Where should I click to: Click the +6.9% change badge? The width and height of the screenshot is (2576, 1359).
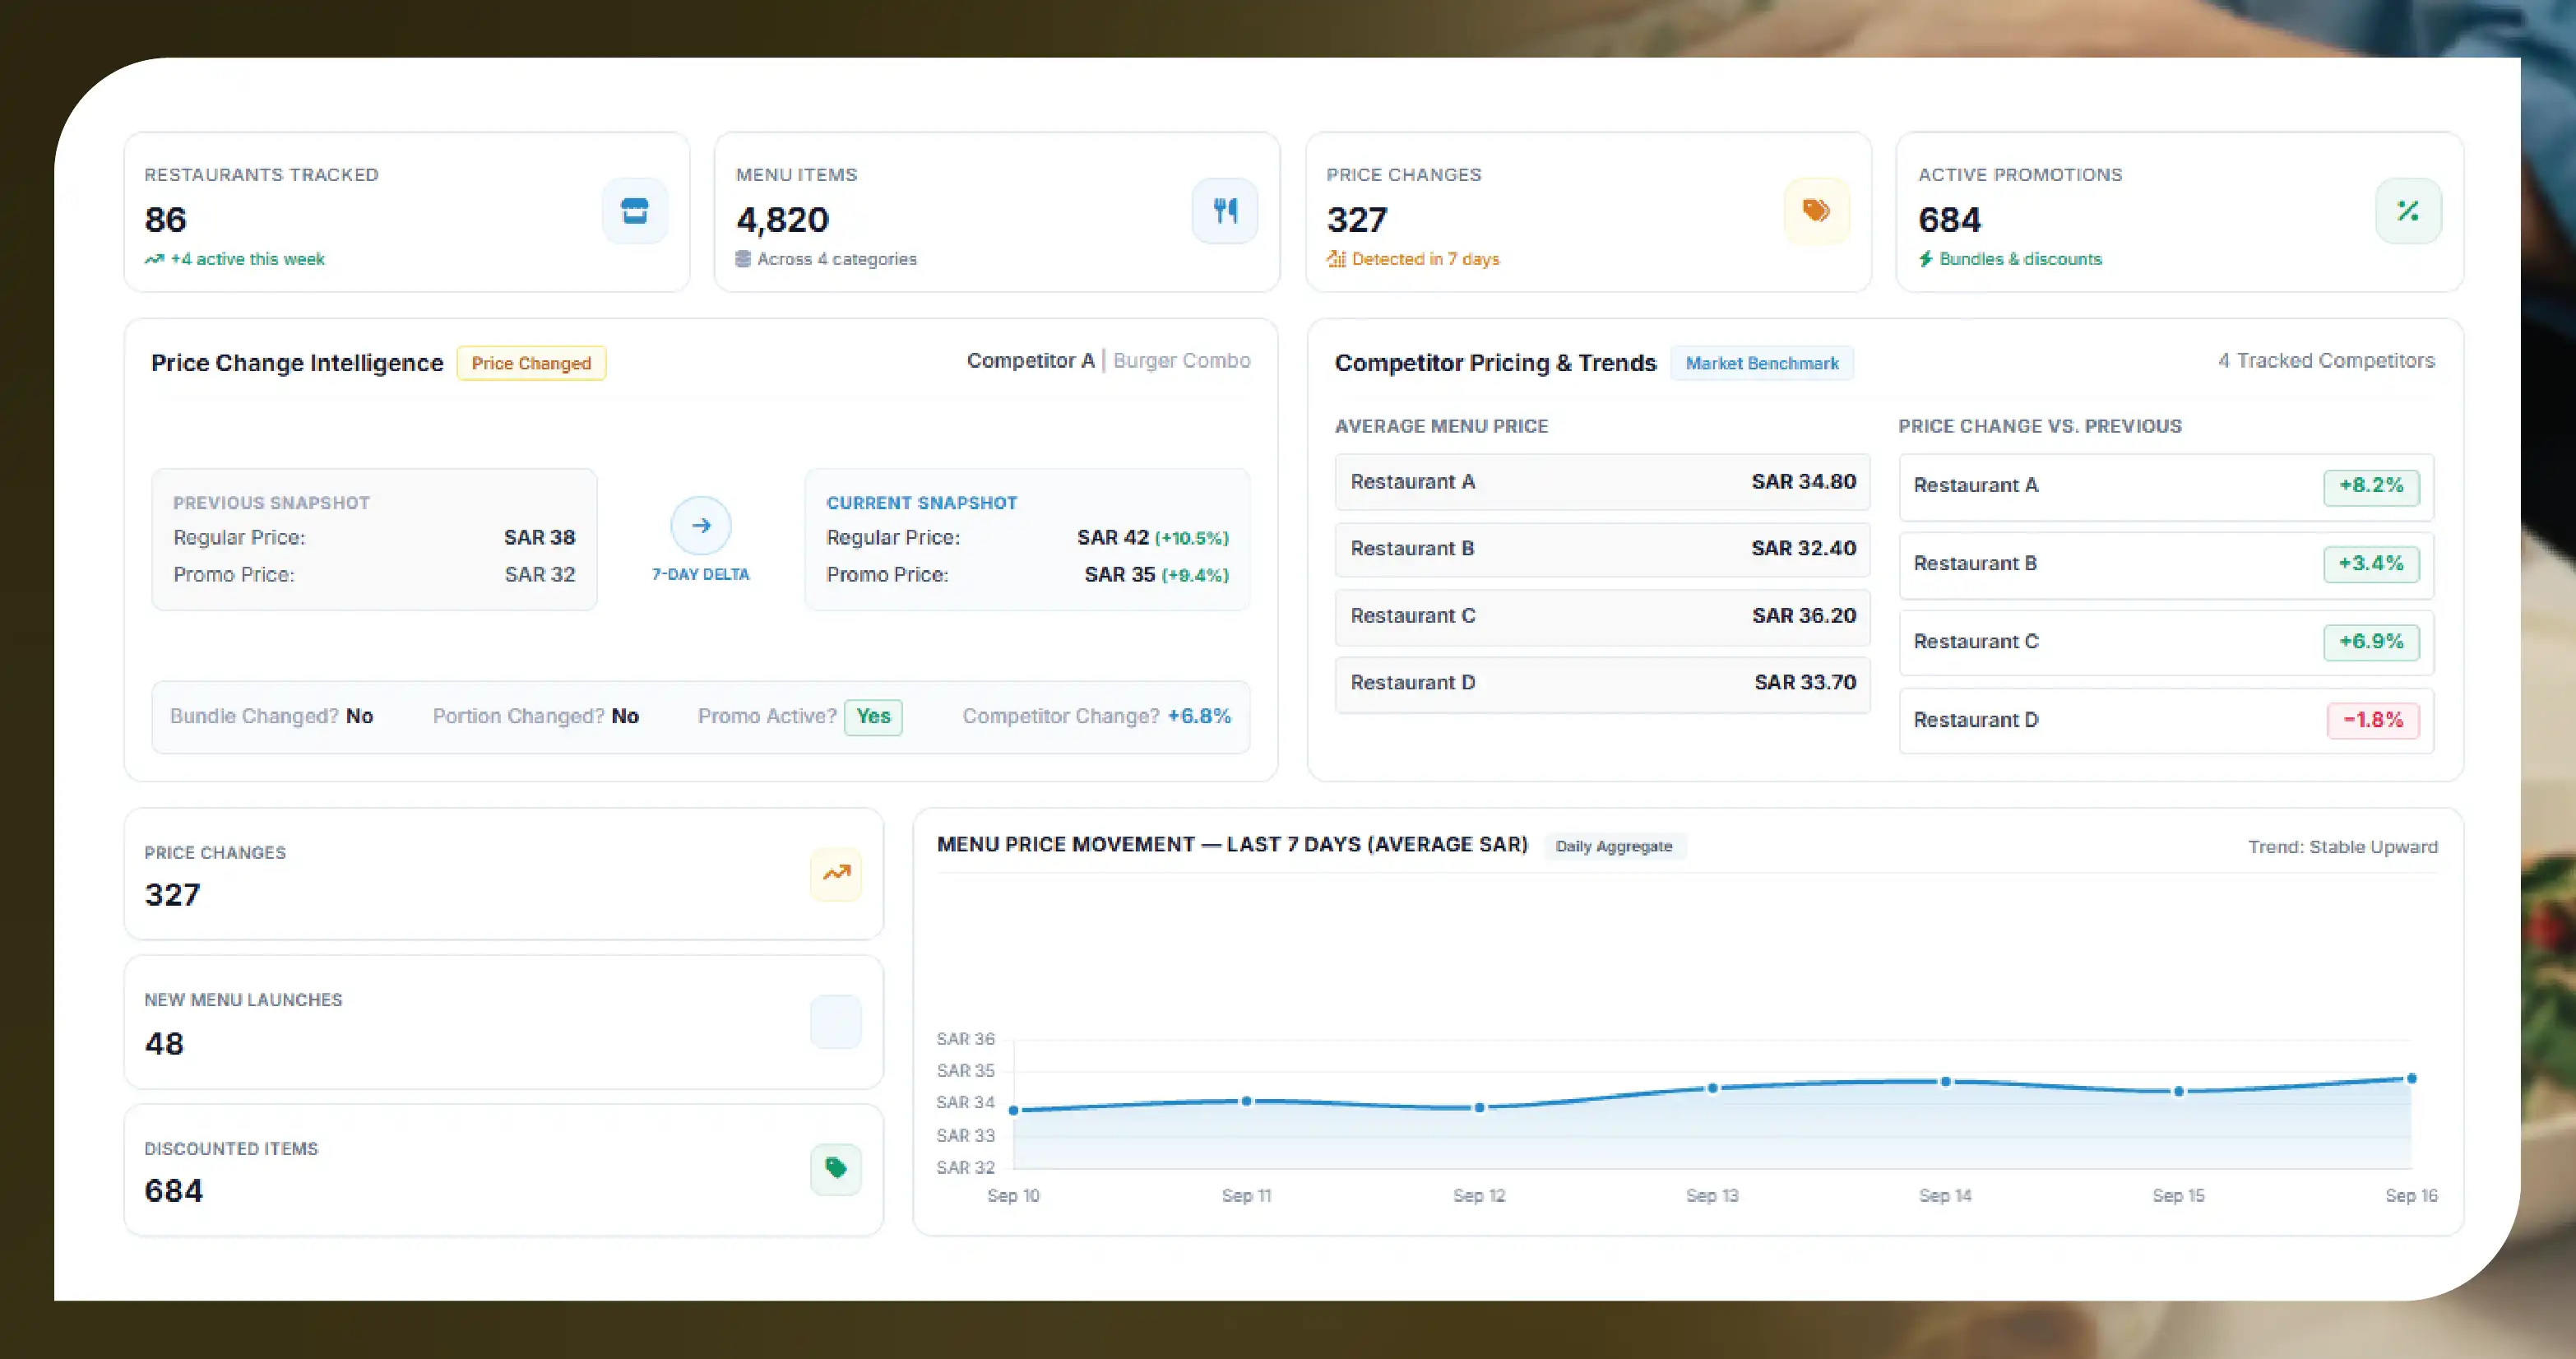pyautogui.click(x=2371, y=642)
